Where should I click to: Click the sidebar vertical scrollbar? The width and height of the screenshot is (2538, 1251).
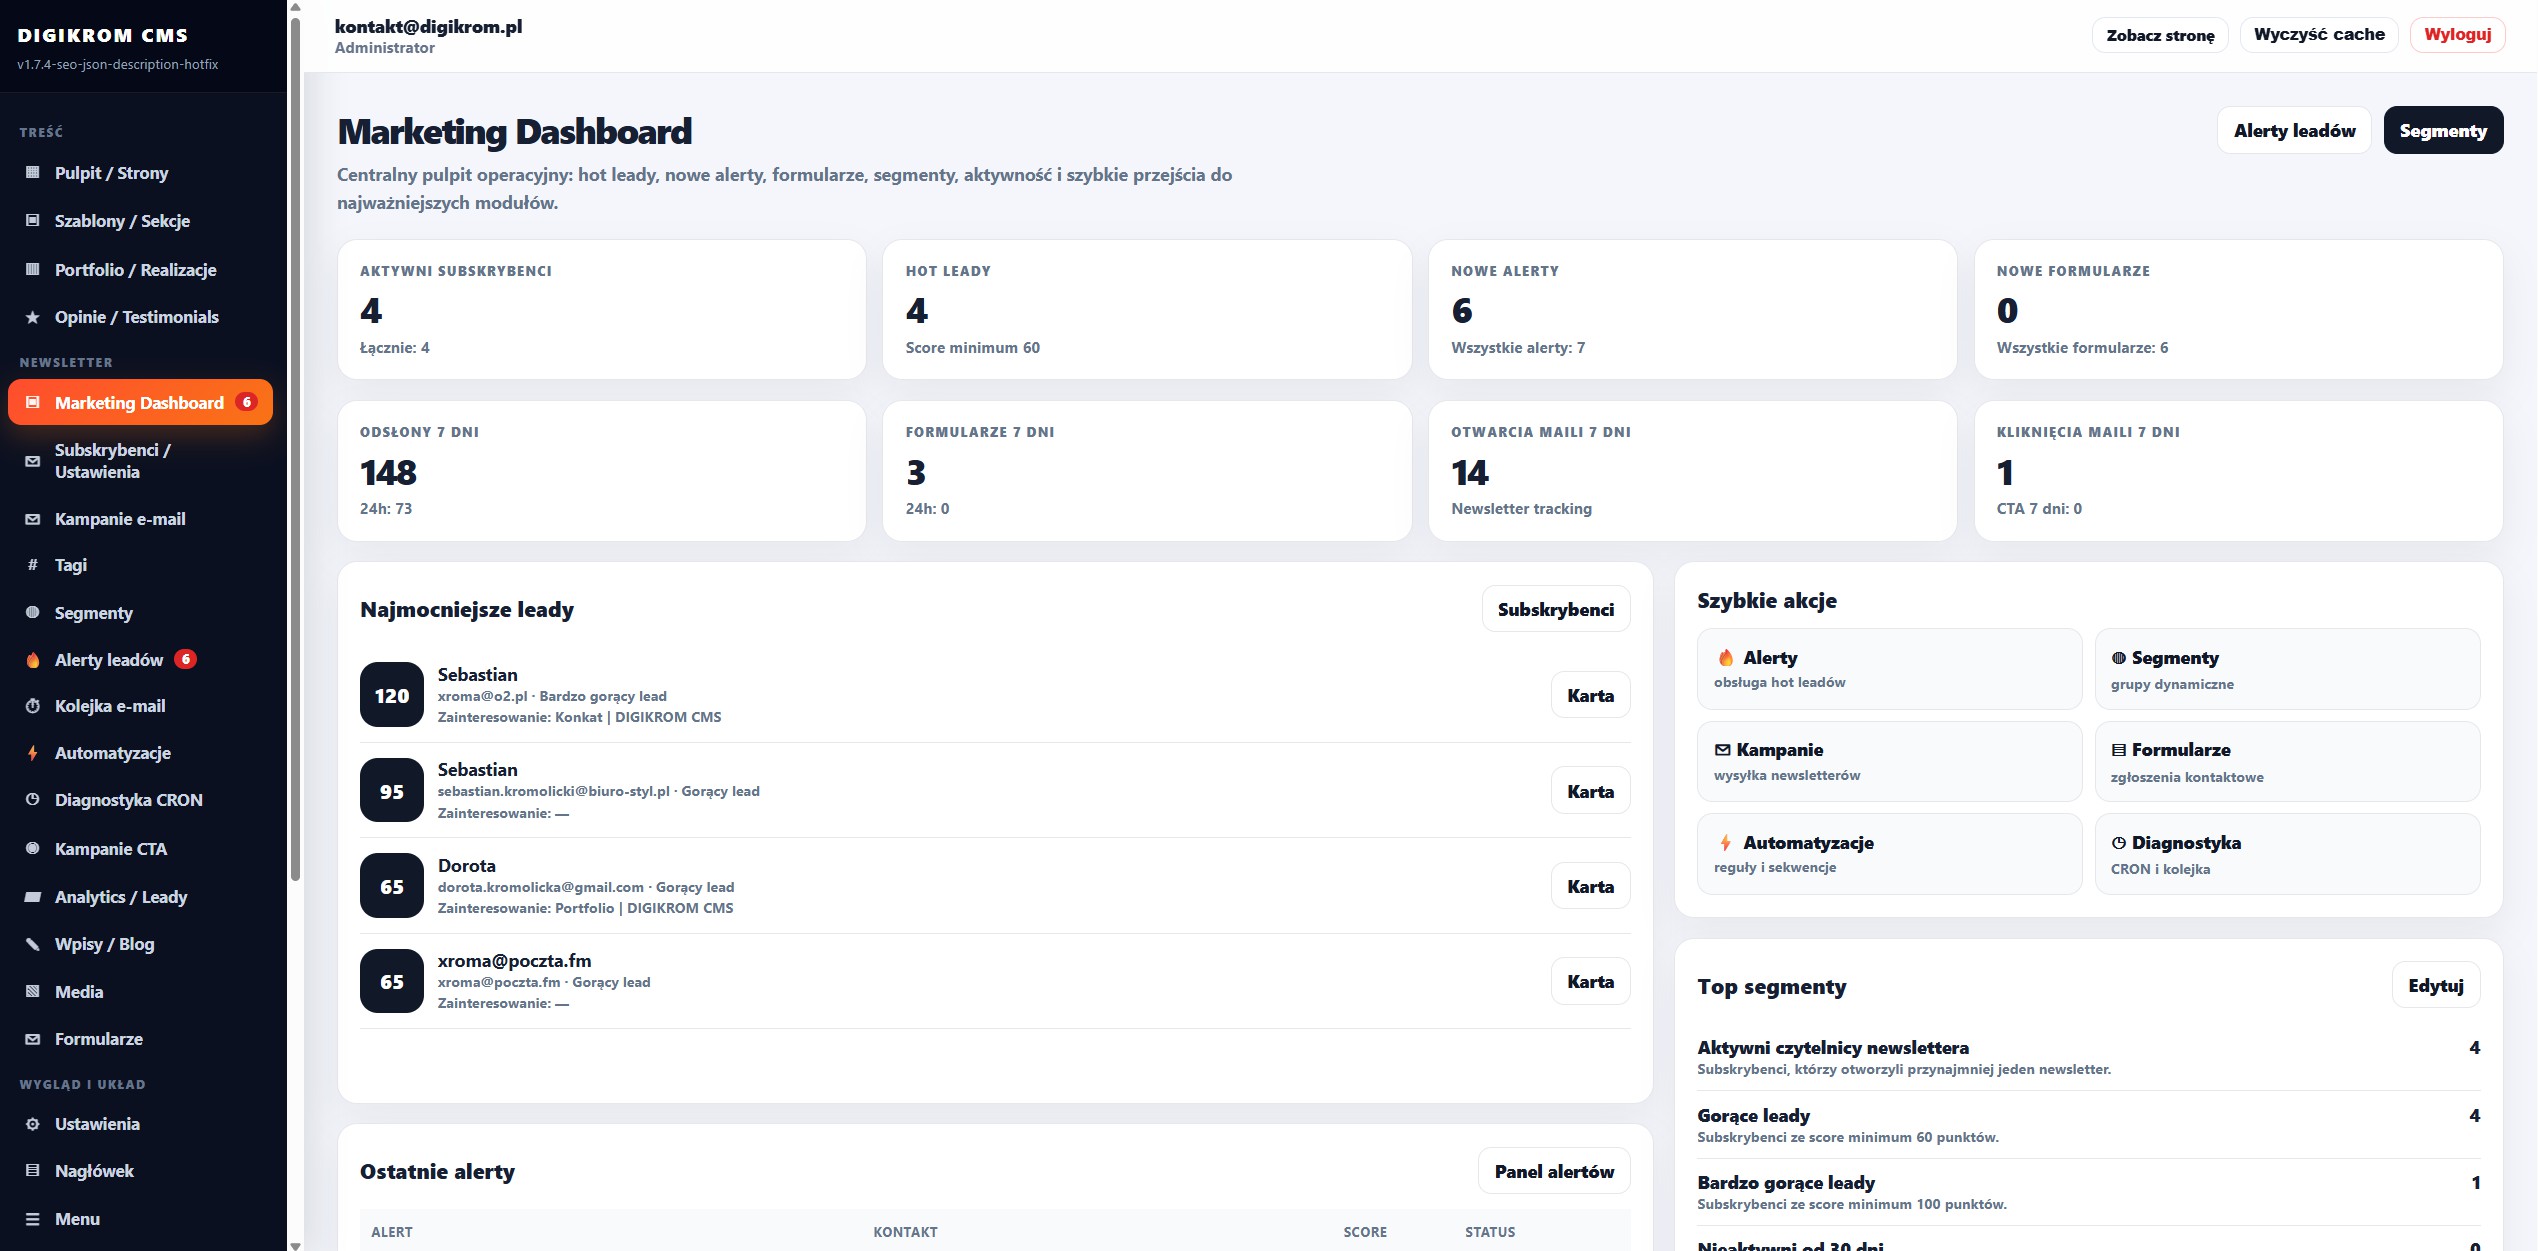[x=295, y=450]
